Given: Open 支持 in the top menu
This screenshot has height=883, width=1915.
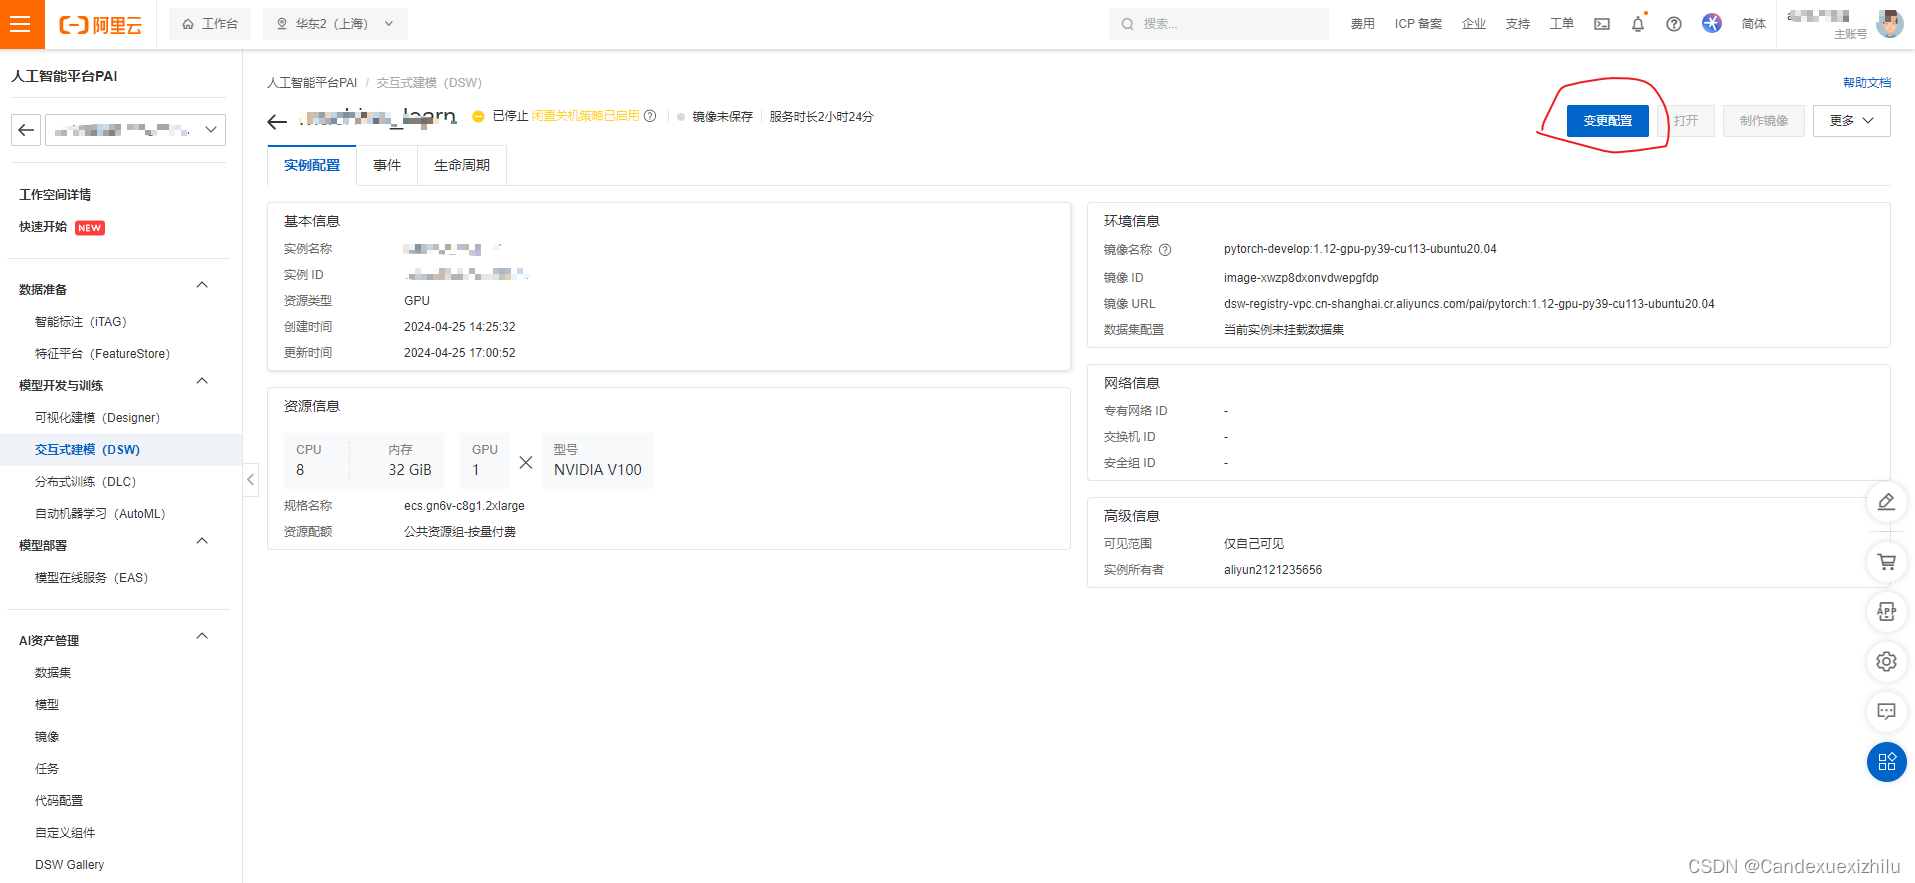Looking at the screenshot, I should pyautogui.click(x=1518, y=24).
